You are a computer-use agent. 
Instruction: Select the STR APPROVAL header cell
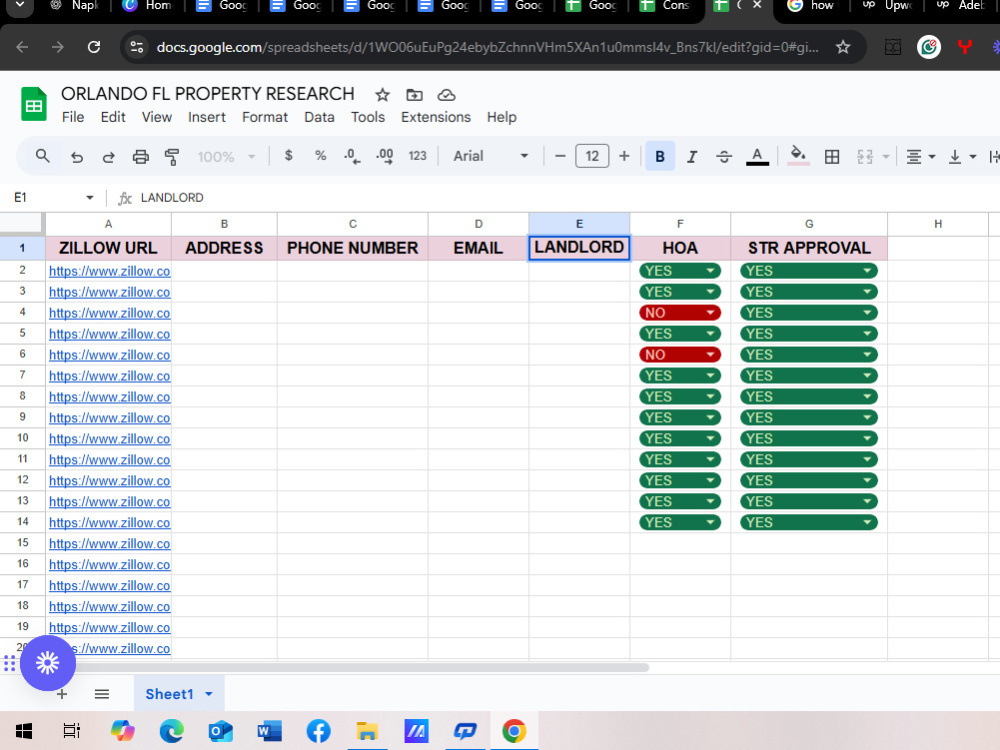click(809, 248)
